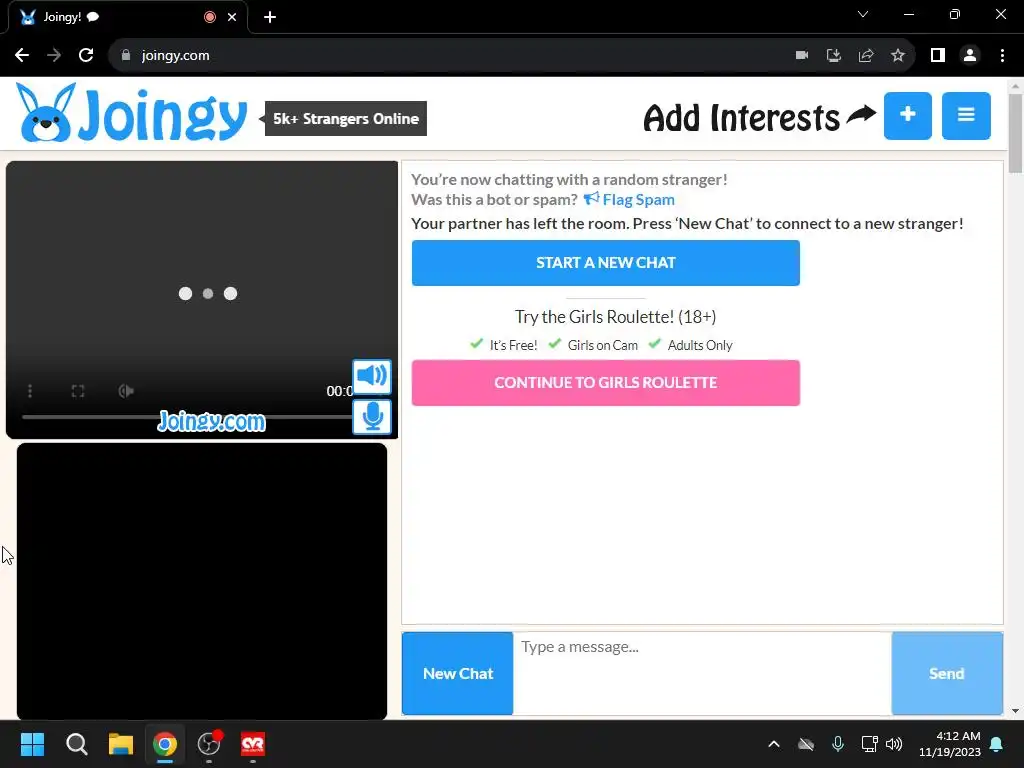Click the video player's volume icon
1024x768 pixels.
(x=126, y=391)
